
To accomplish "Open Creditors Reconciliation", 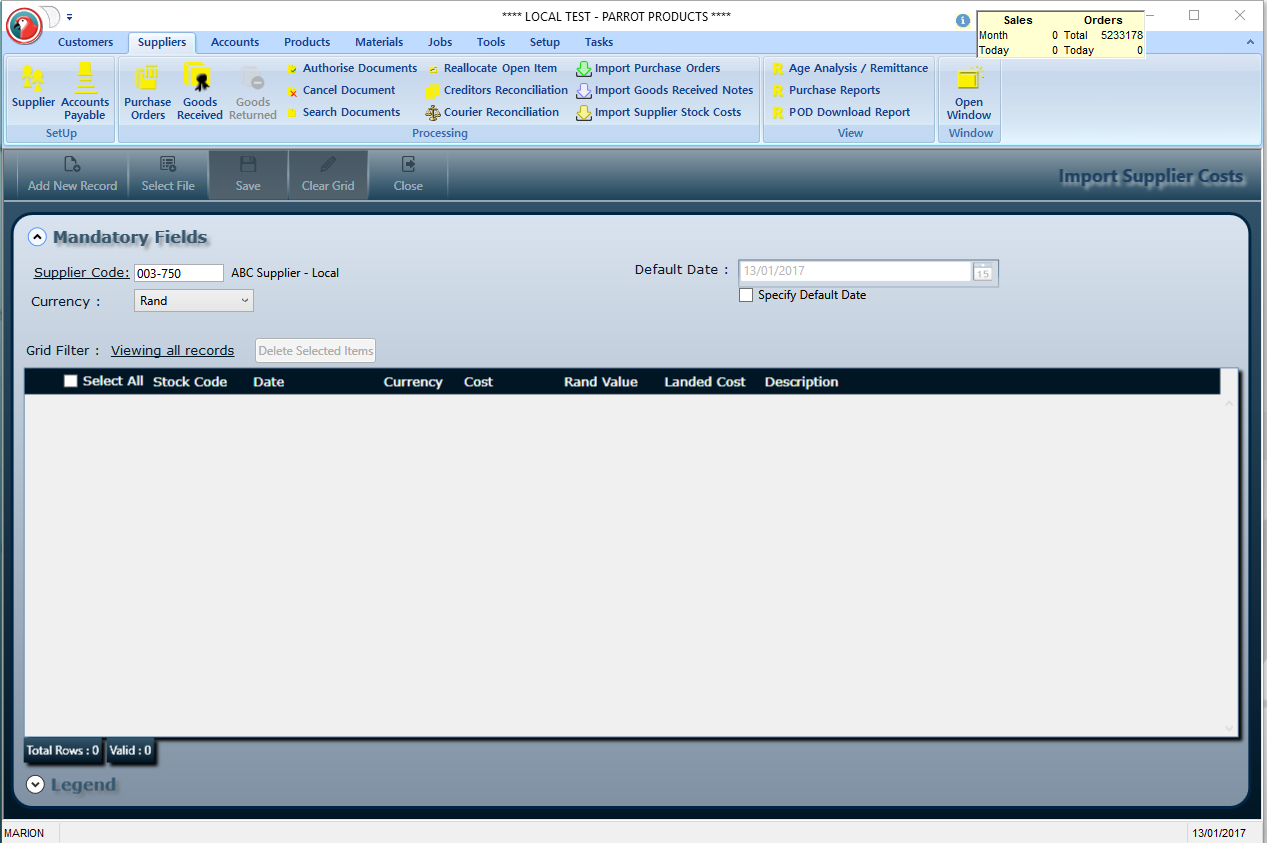I will pos(496,90).
